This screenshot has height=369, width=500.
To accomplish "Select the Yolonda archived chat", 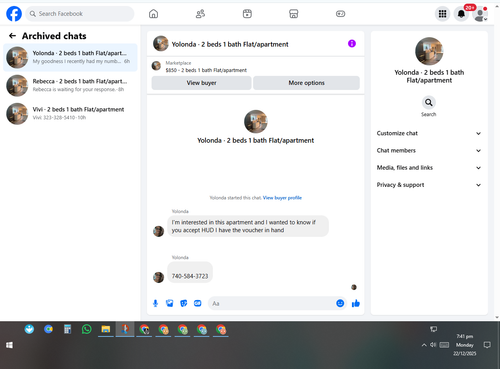I will coord(70,57).
